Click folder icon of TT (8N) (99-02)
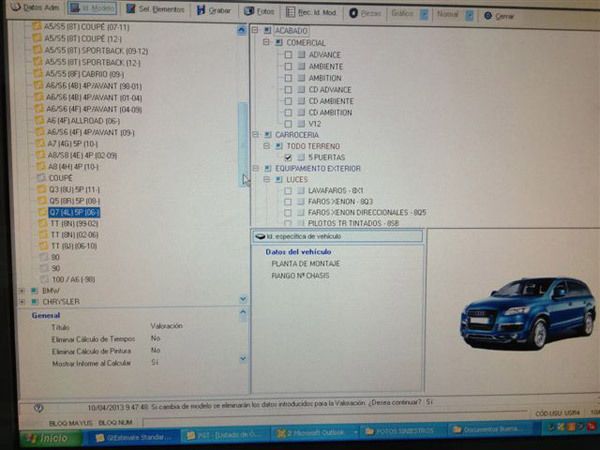 (x=43, y=223)
